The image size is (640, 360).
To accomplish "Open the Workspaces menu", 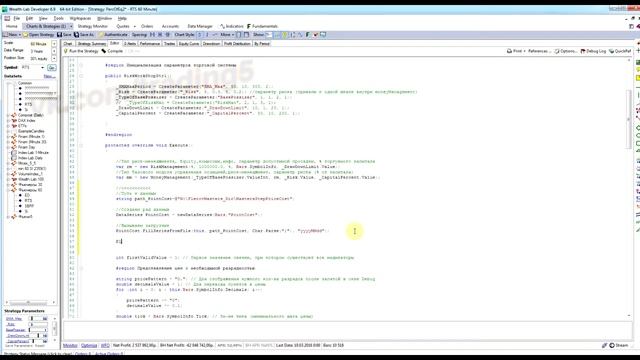I will (80, 18).
